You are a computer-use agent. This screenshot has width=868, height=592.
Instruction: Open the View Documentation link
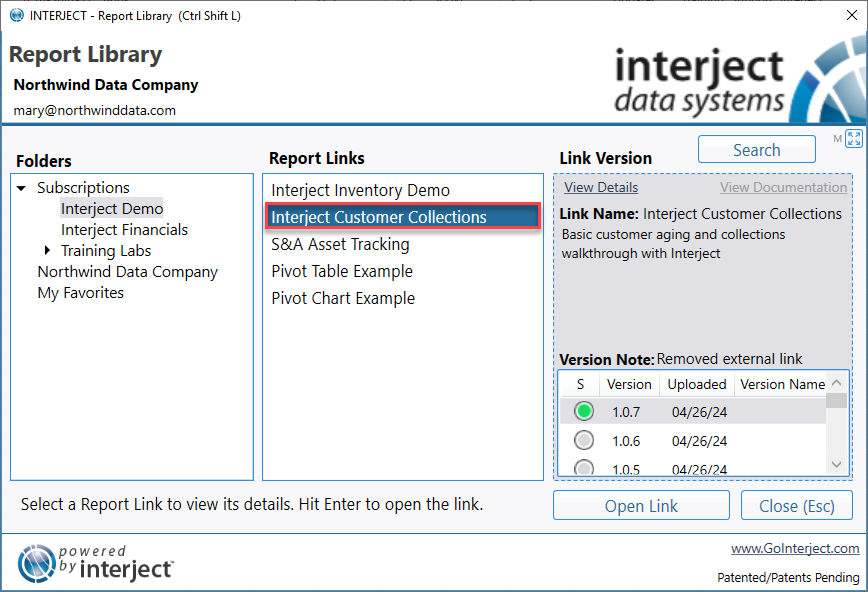pyautogui.click(x=783, y=188)
